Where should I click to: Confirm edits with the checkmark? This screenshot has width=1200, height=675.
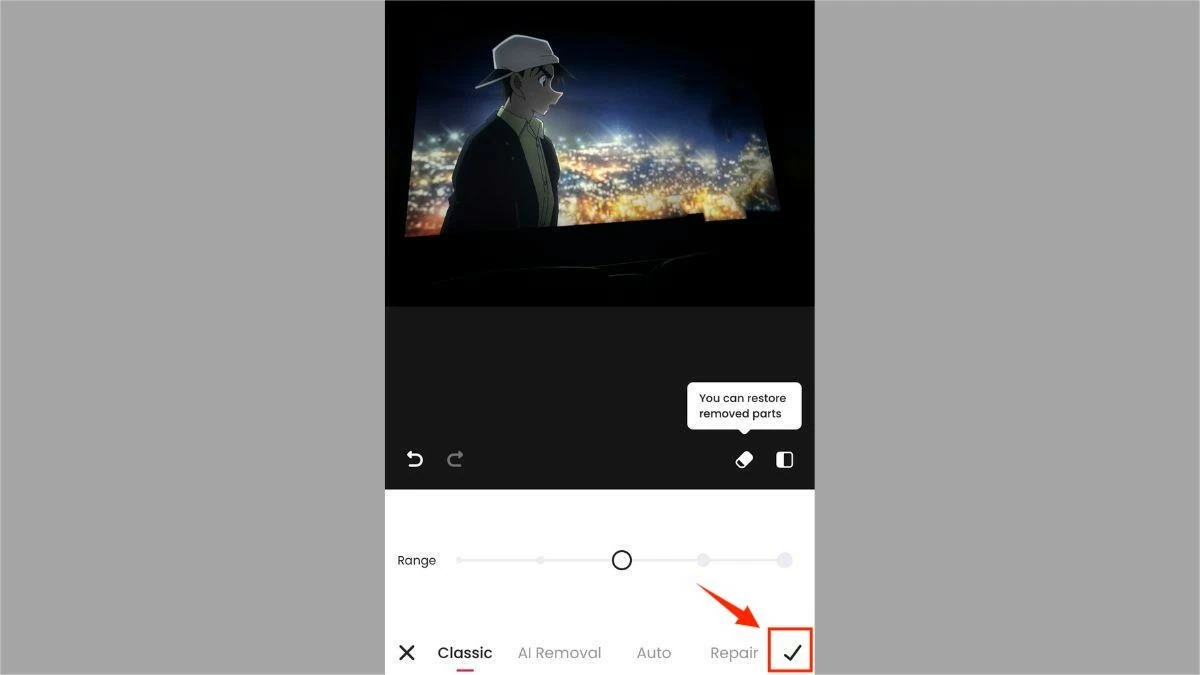(x=792, y=653)
